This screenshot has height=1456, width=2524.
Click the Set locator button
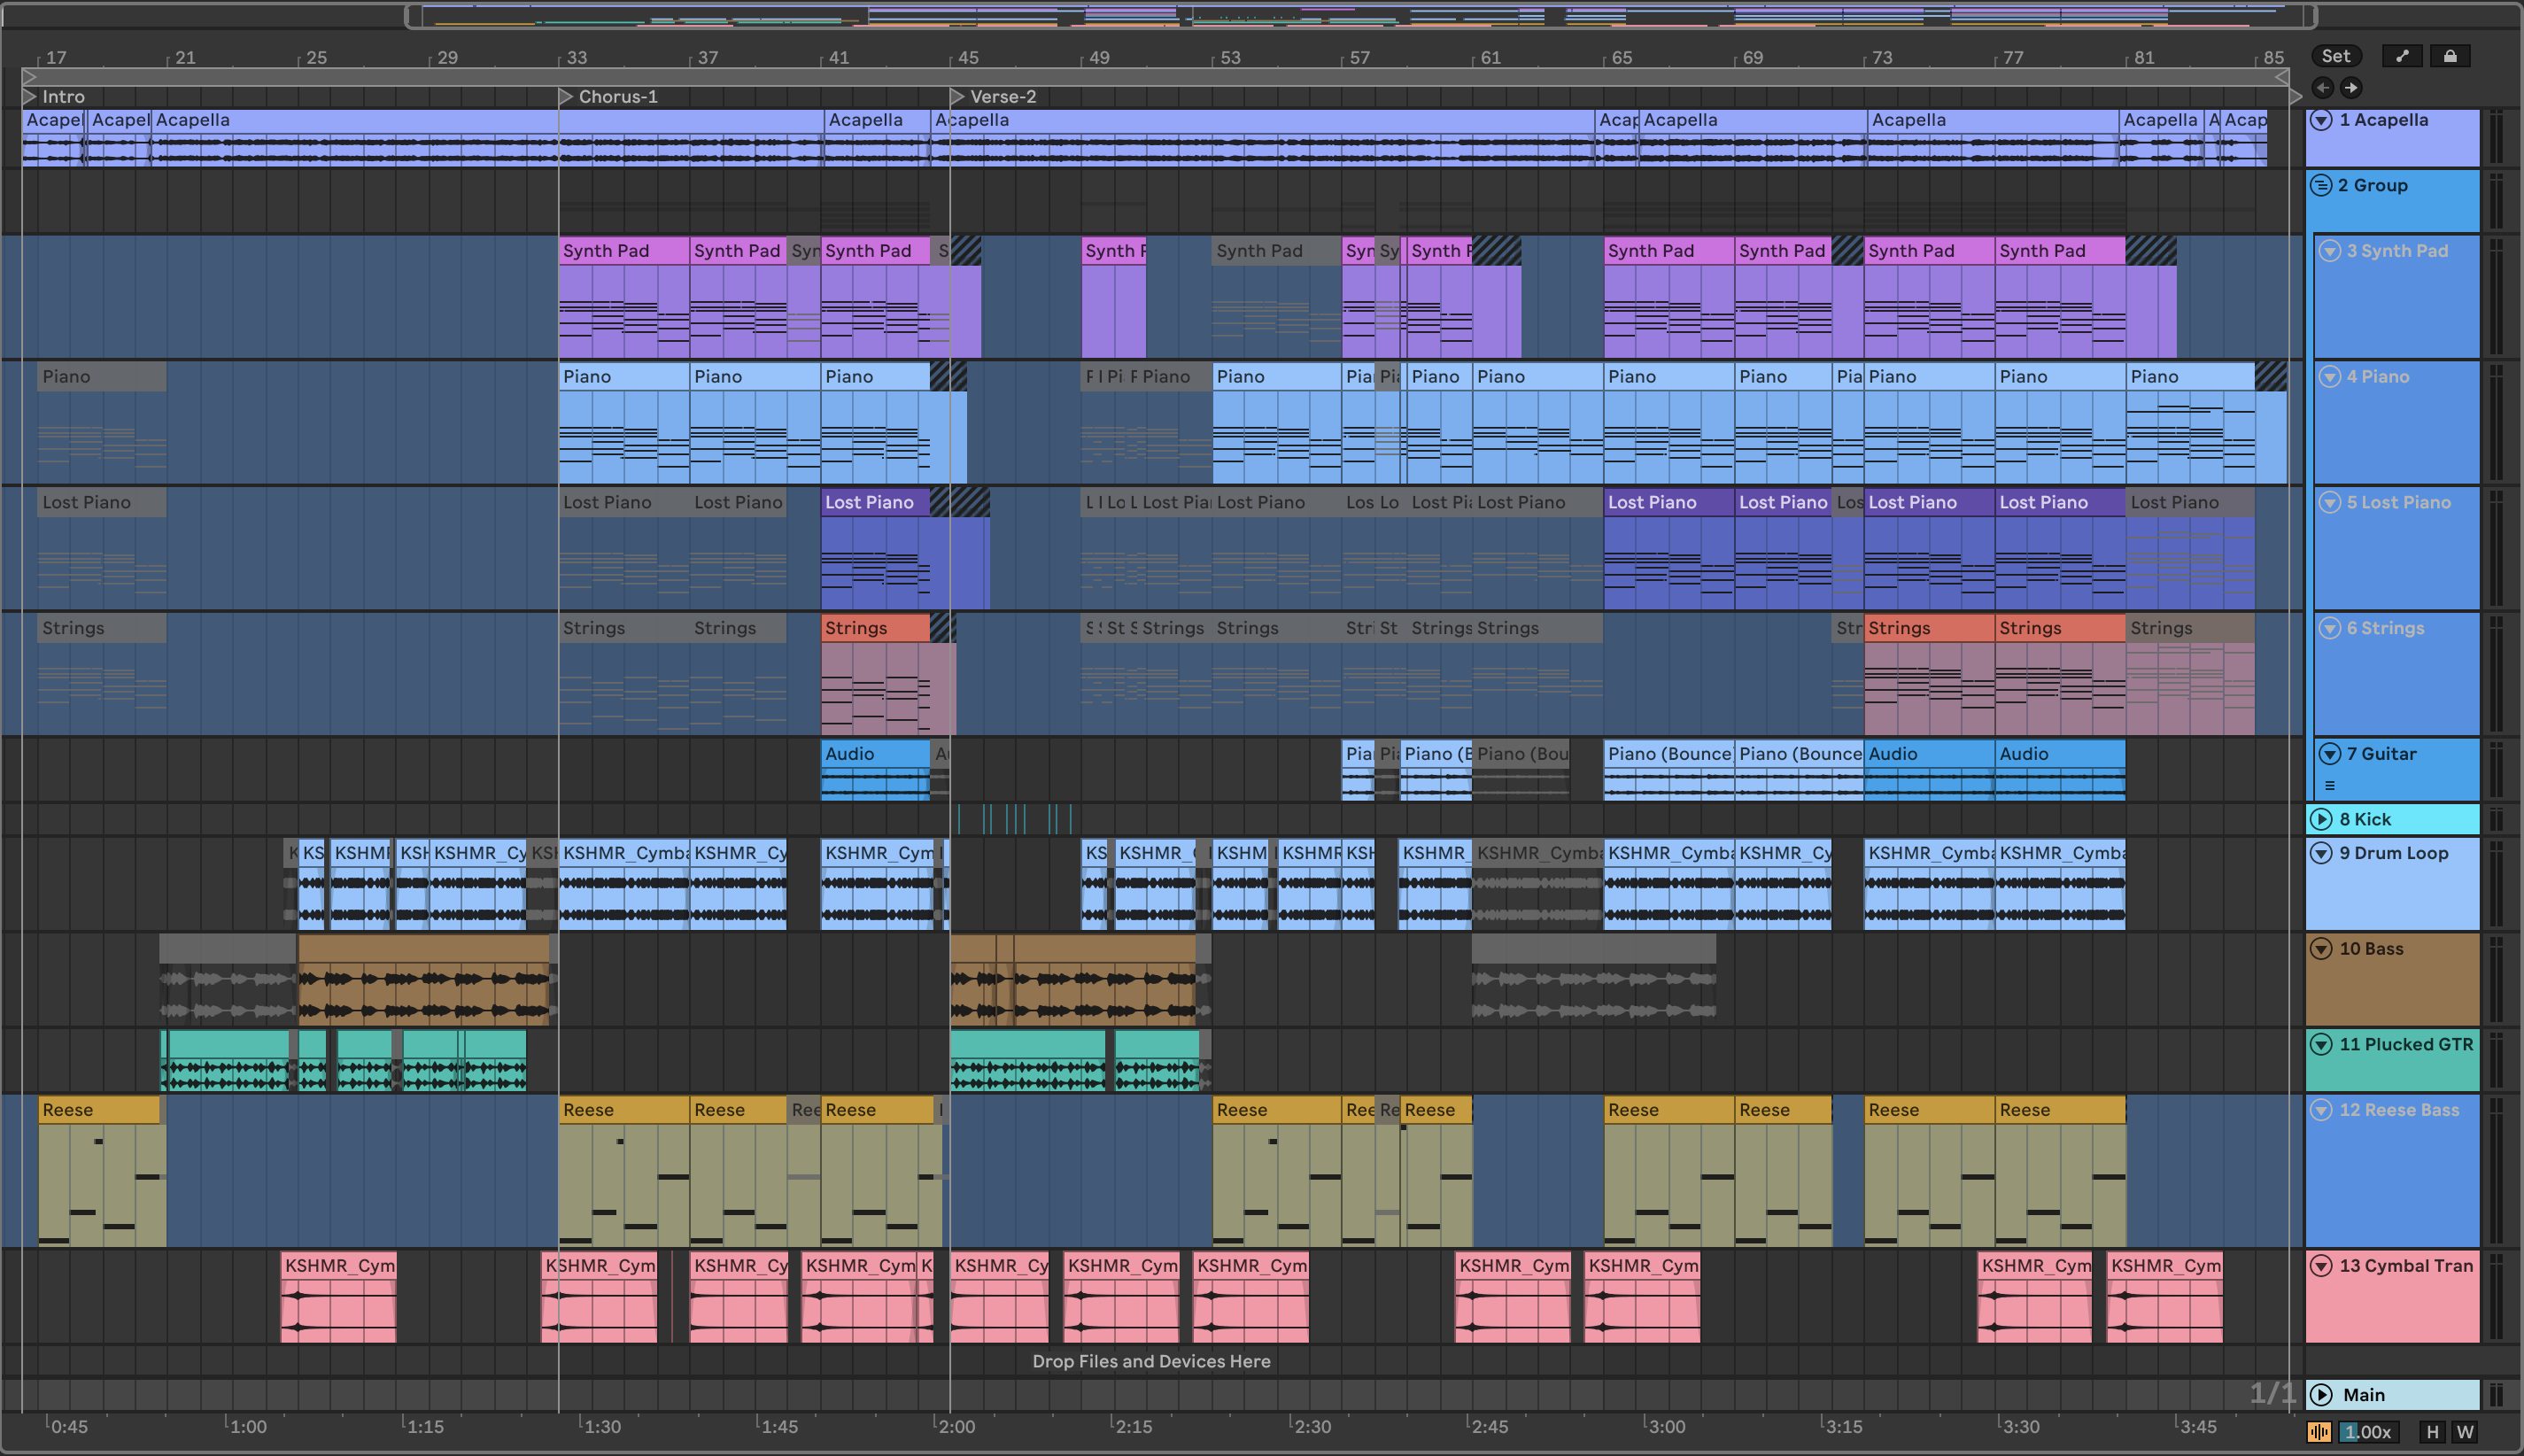coord(2336,56)
